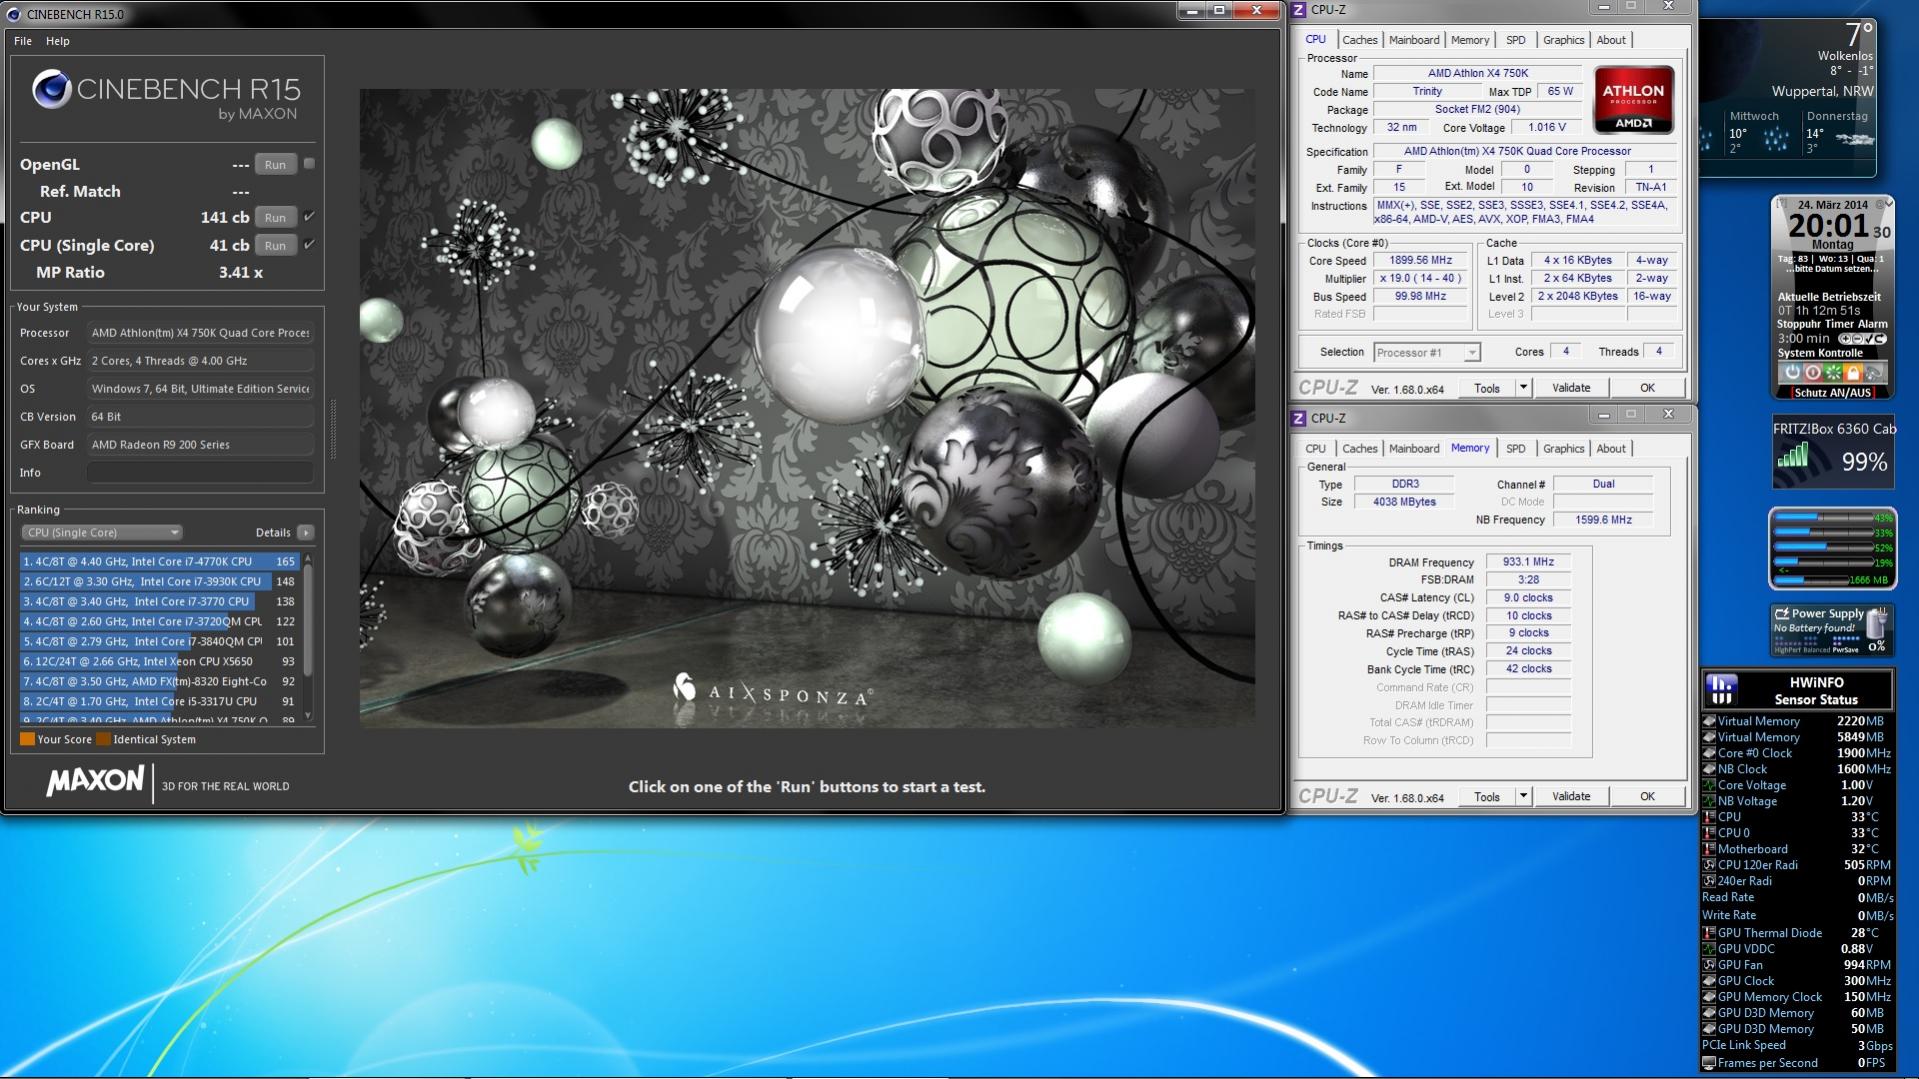1919x1079 pixels.
Task: Click the Identical System legend swatch
Action: click(x=103, y=740)
